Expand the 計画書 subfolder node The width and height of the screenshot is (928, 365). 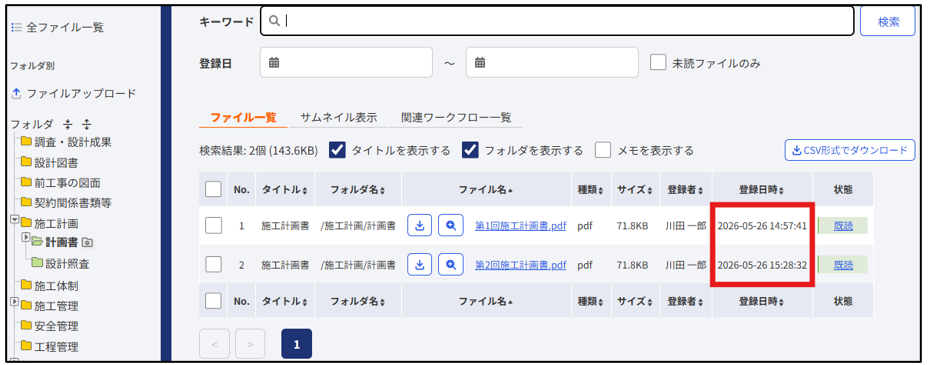point(25,237)
